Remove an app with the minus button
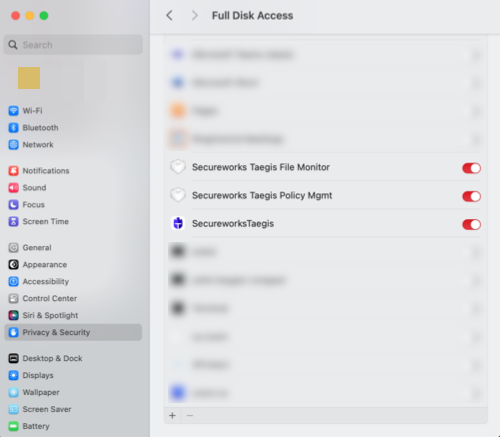The image size is (500, 437). 190,416
